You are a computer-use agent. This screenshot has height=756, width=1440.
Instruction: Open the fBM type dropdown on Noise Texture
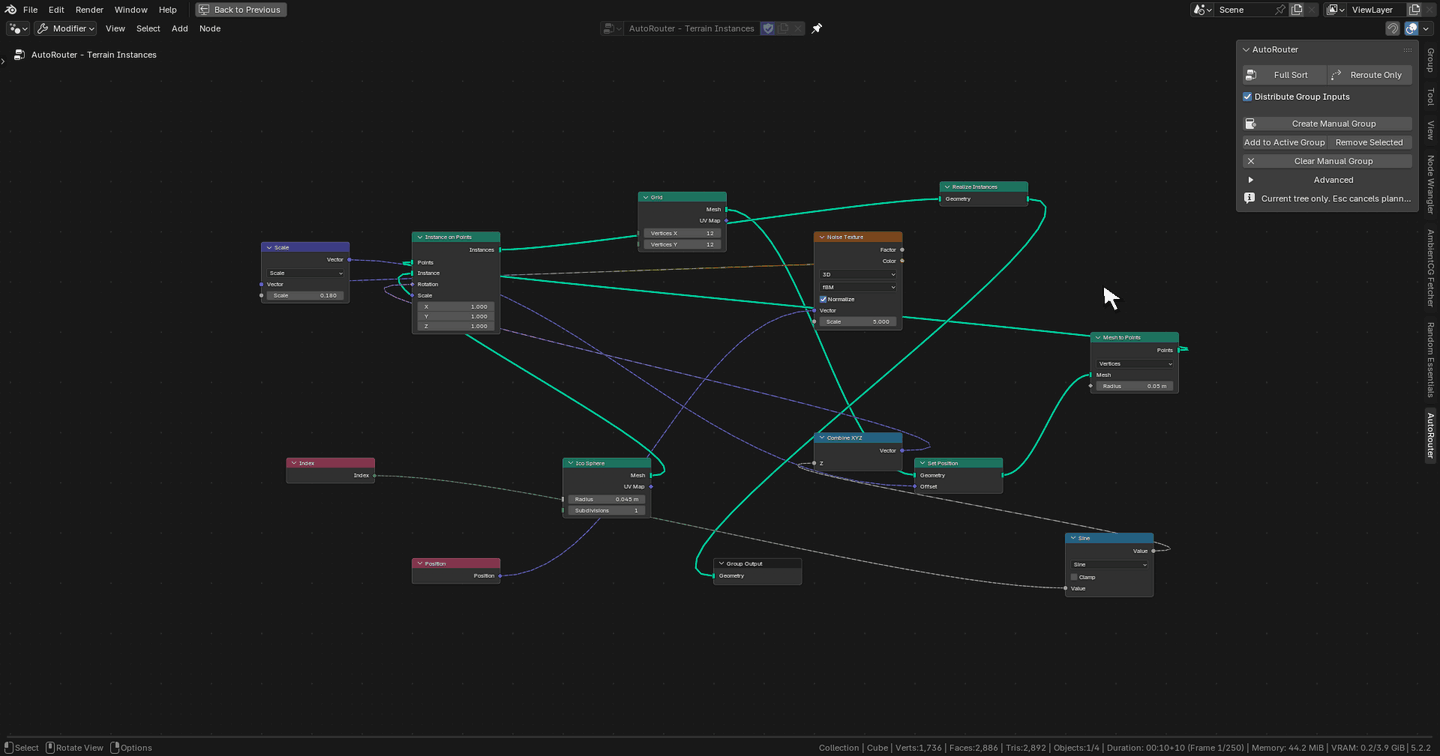point(858,287)
